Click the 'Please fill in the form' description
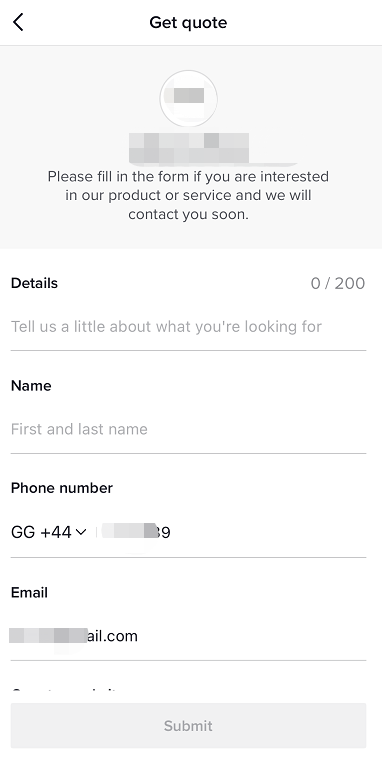This screenshot has width=382, height=758. click(188, 195)
